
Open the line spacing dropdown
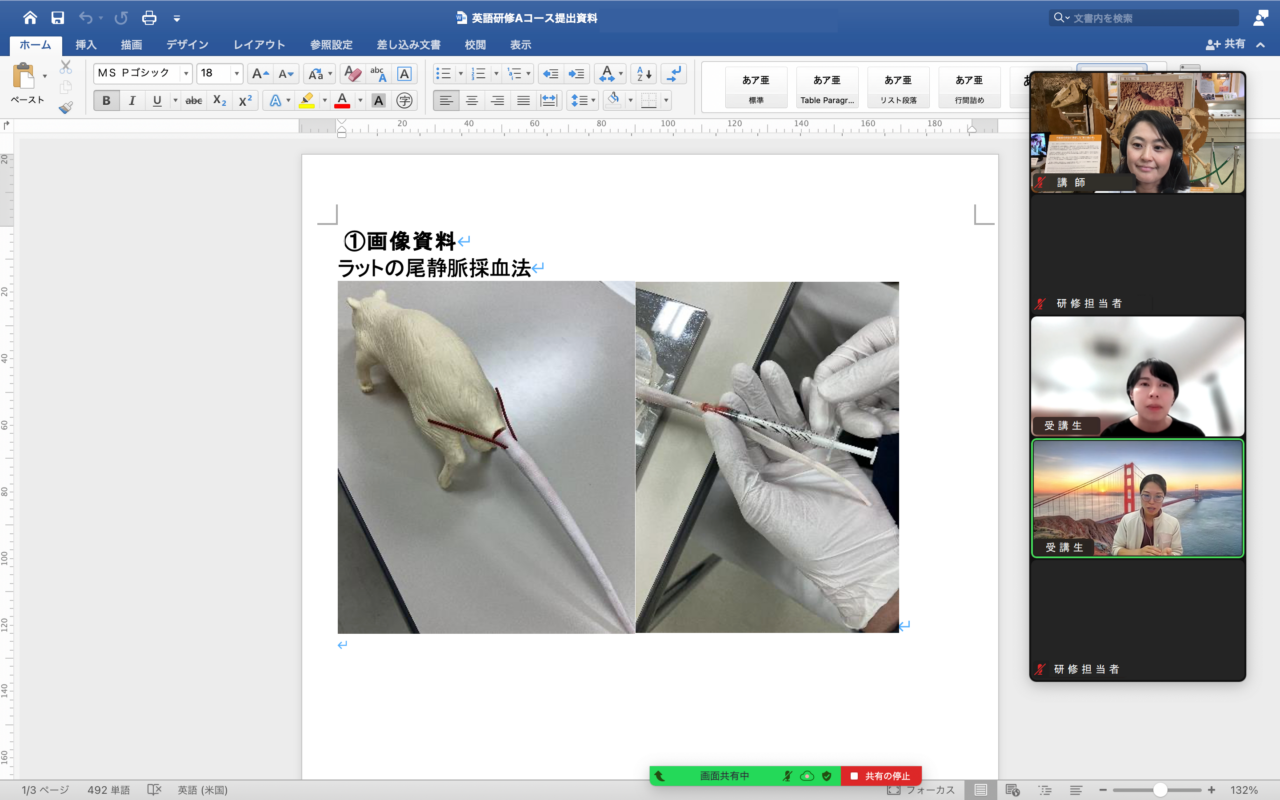click(581, 100)
